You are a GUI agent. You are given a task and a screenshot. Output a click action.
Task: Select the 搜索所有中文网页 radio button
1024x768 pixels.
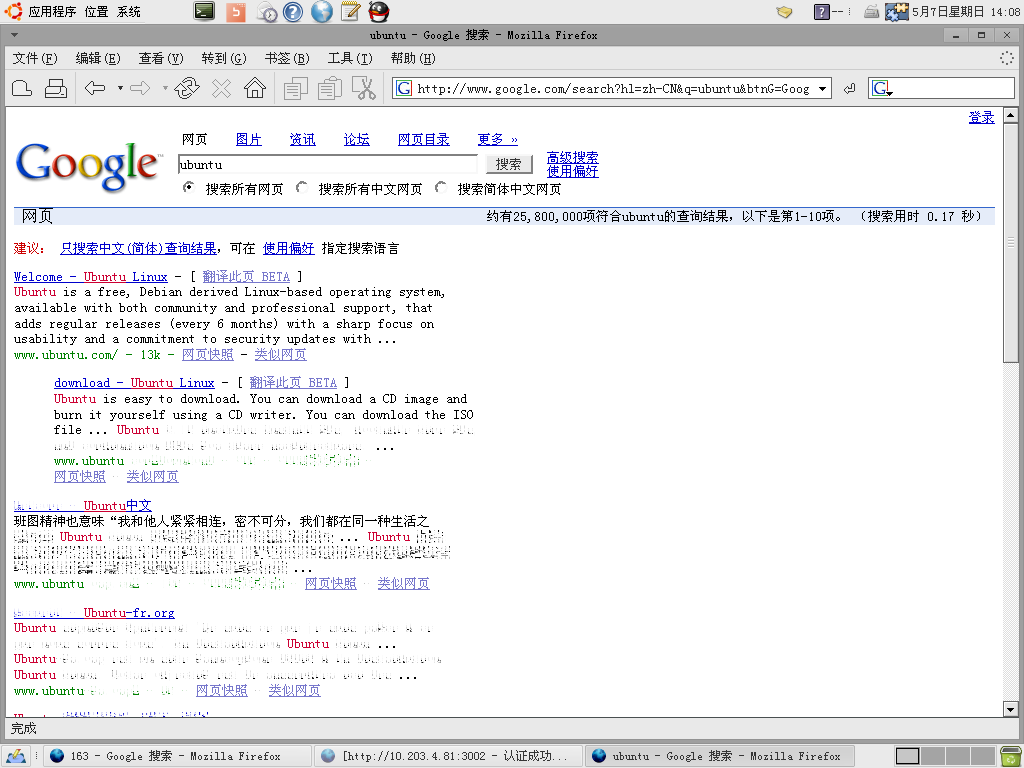[x=302, y=188]
